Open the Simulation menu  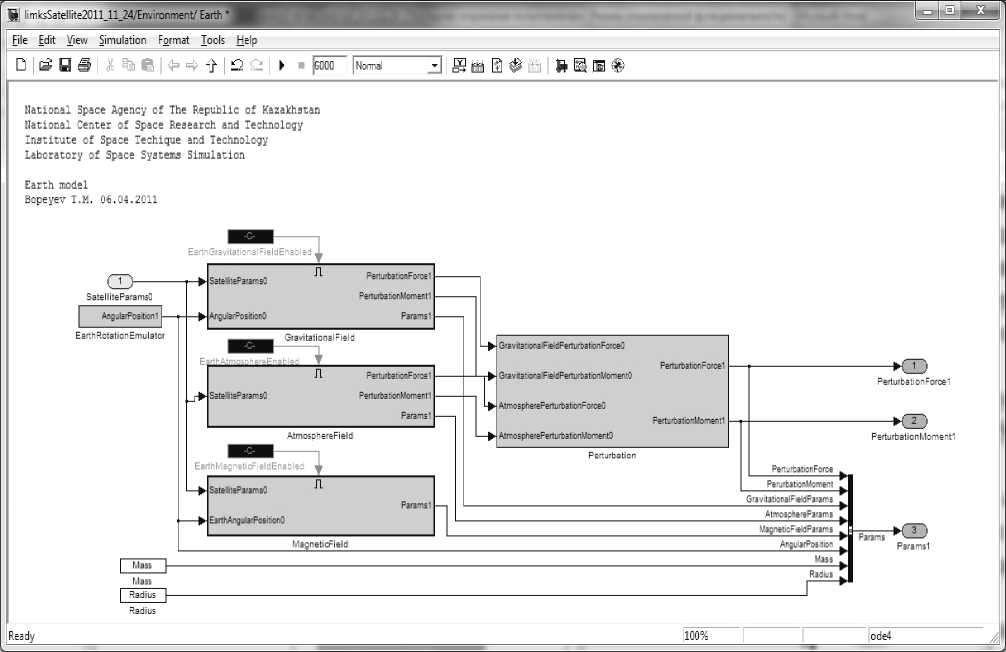[123, 40]
